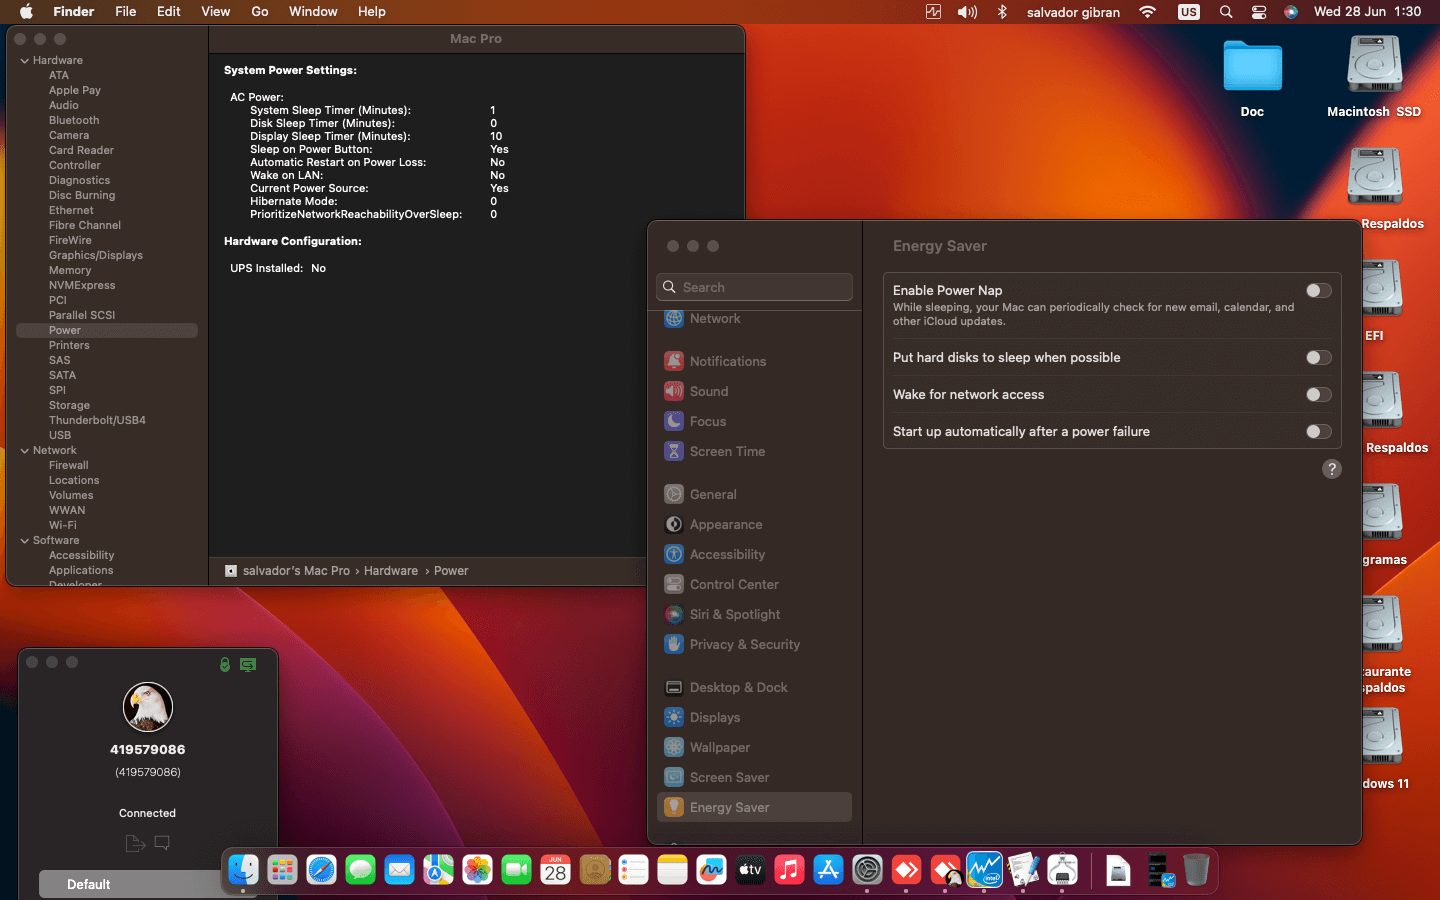Collapse the Software section in System Information
The height and width of the screenshot is (900, 1440).
pyautogui.click(x=24, y=541)
